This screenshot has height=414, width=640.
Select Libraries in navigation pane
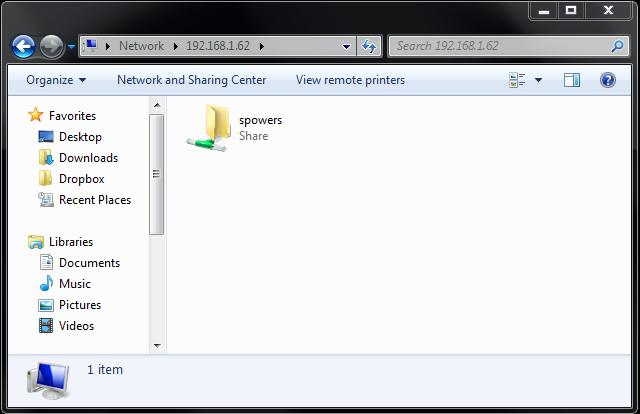[71, 242]
